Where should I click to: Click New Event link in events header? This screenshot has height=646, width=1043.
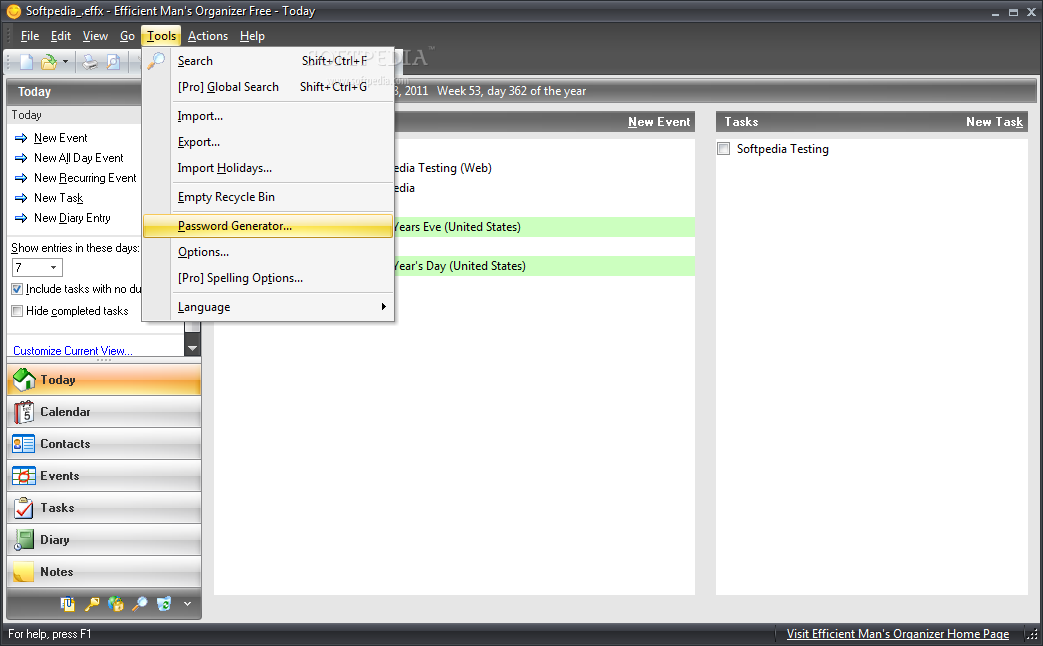tap(659, 122)
